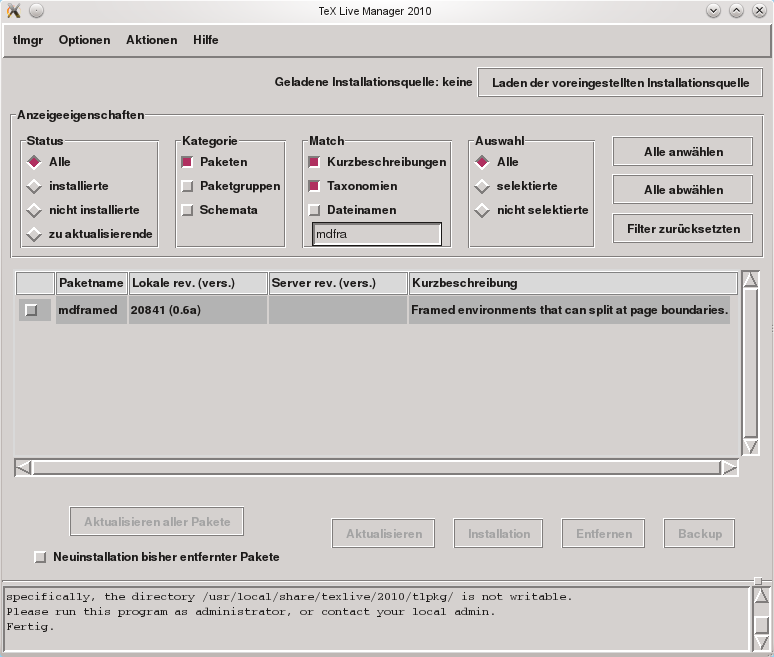The width and height of the screenshot is (774, 657).
Task: Click the Alle abwählen button
Action: 683,190
